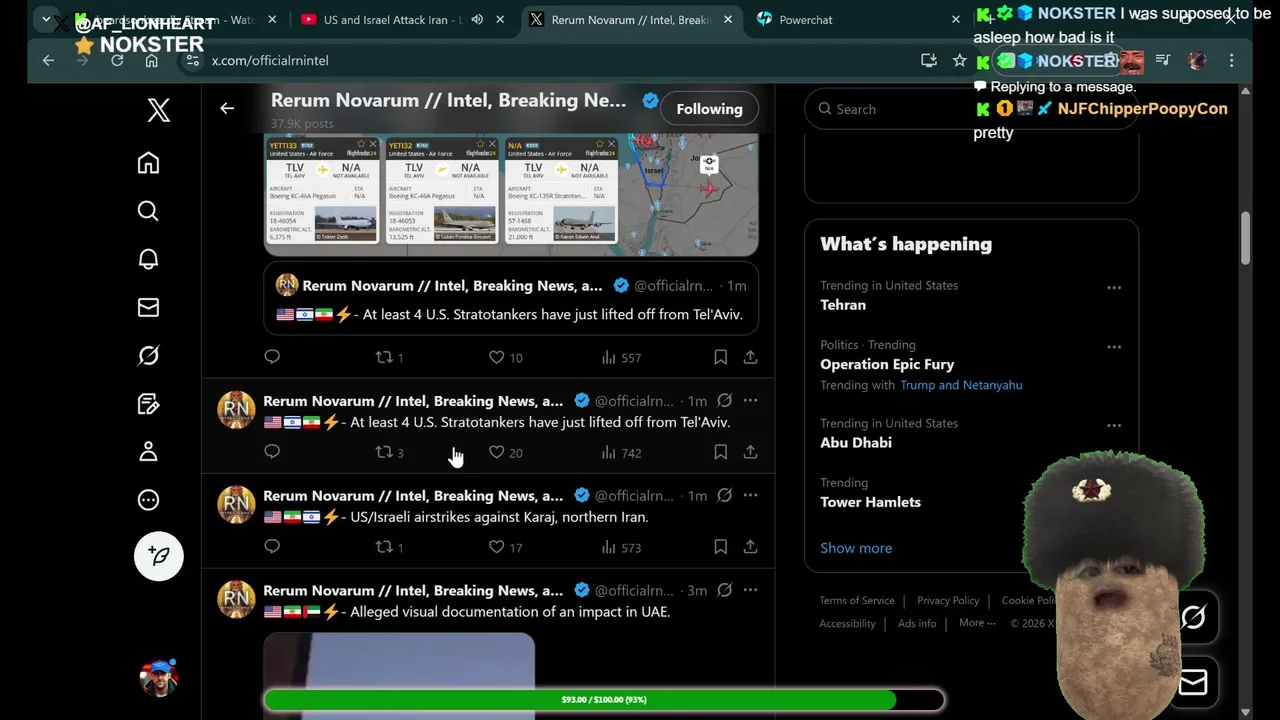
Task: Like the Stratotankers post showing 20 likes
Action: pos(505,452)
